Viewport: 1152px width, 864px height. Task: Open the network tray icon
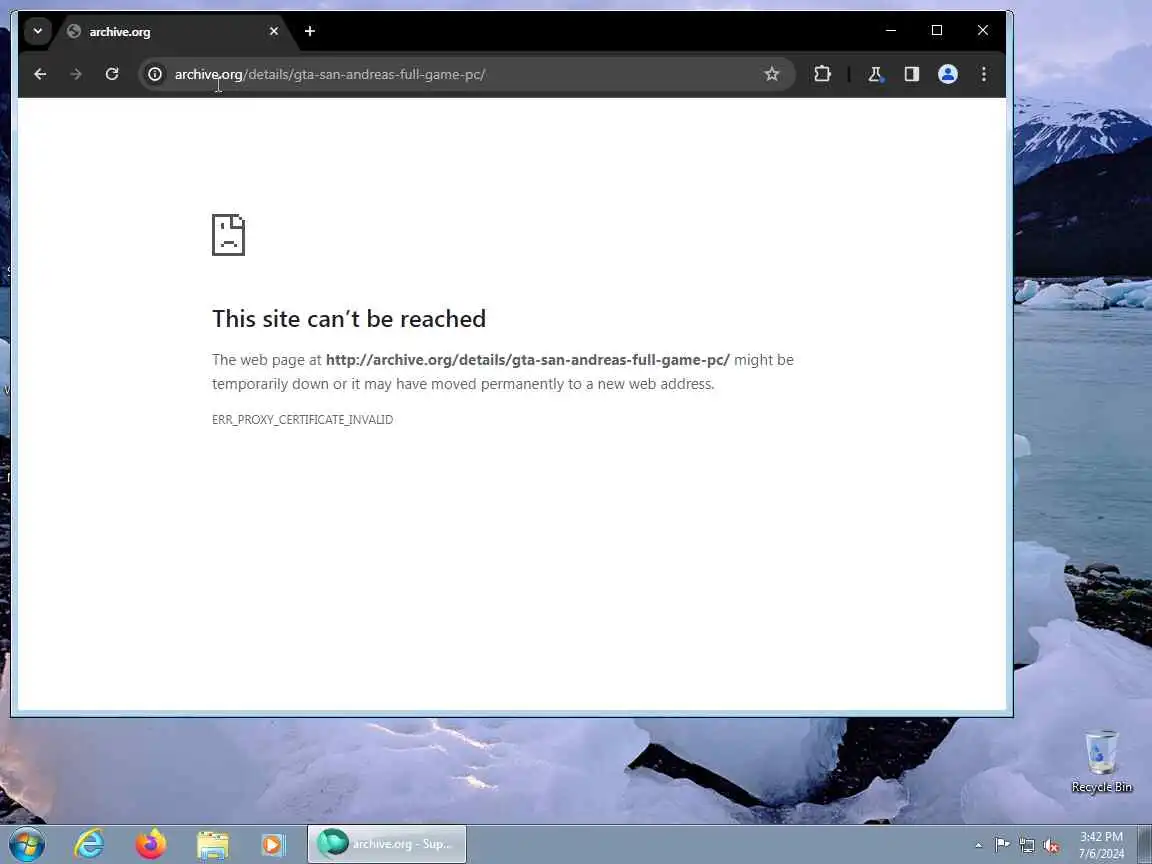pyautogui.click(x=1027, y=846)
